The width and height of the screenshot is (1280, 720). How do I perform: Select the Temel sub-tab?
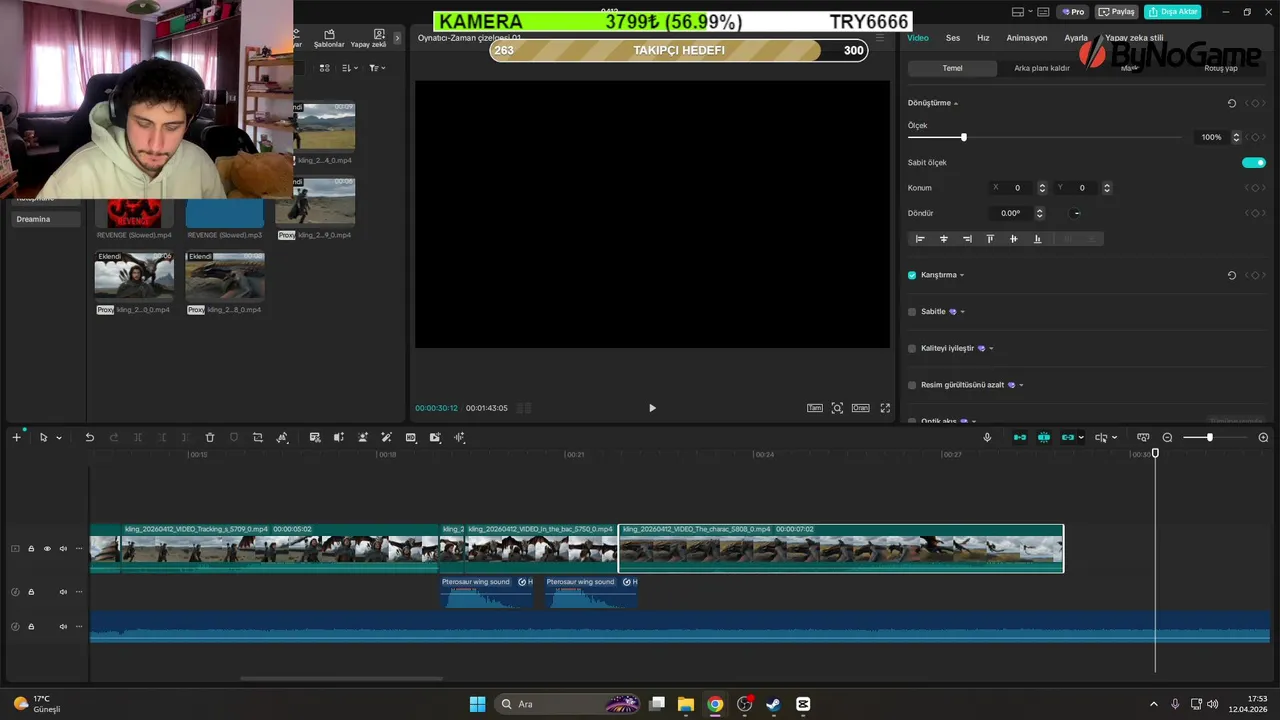[x=952, y=68]
